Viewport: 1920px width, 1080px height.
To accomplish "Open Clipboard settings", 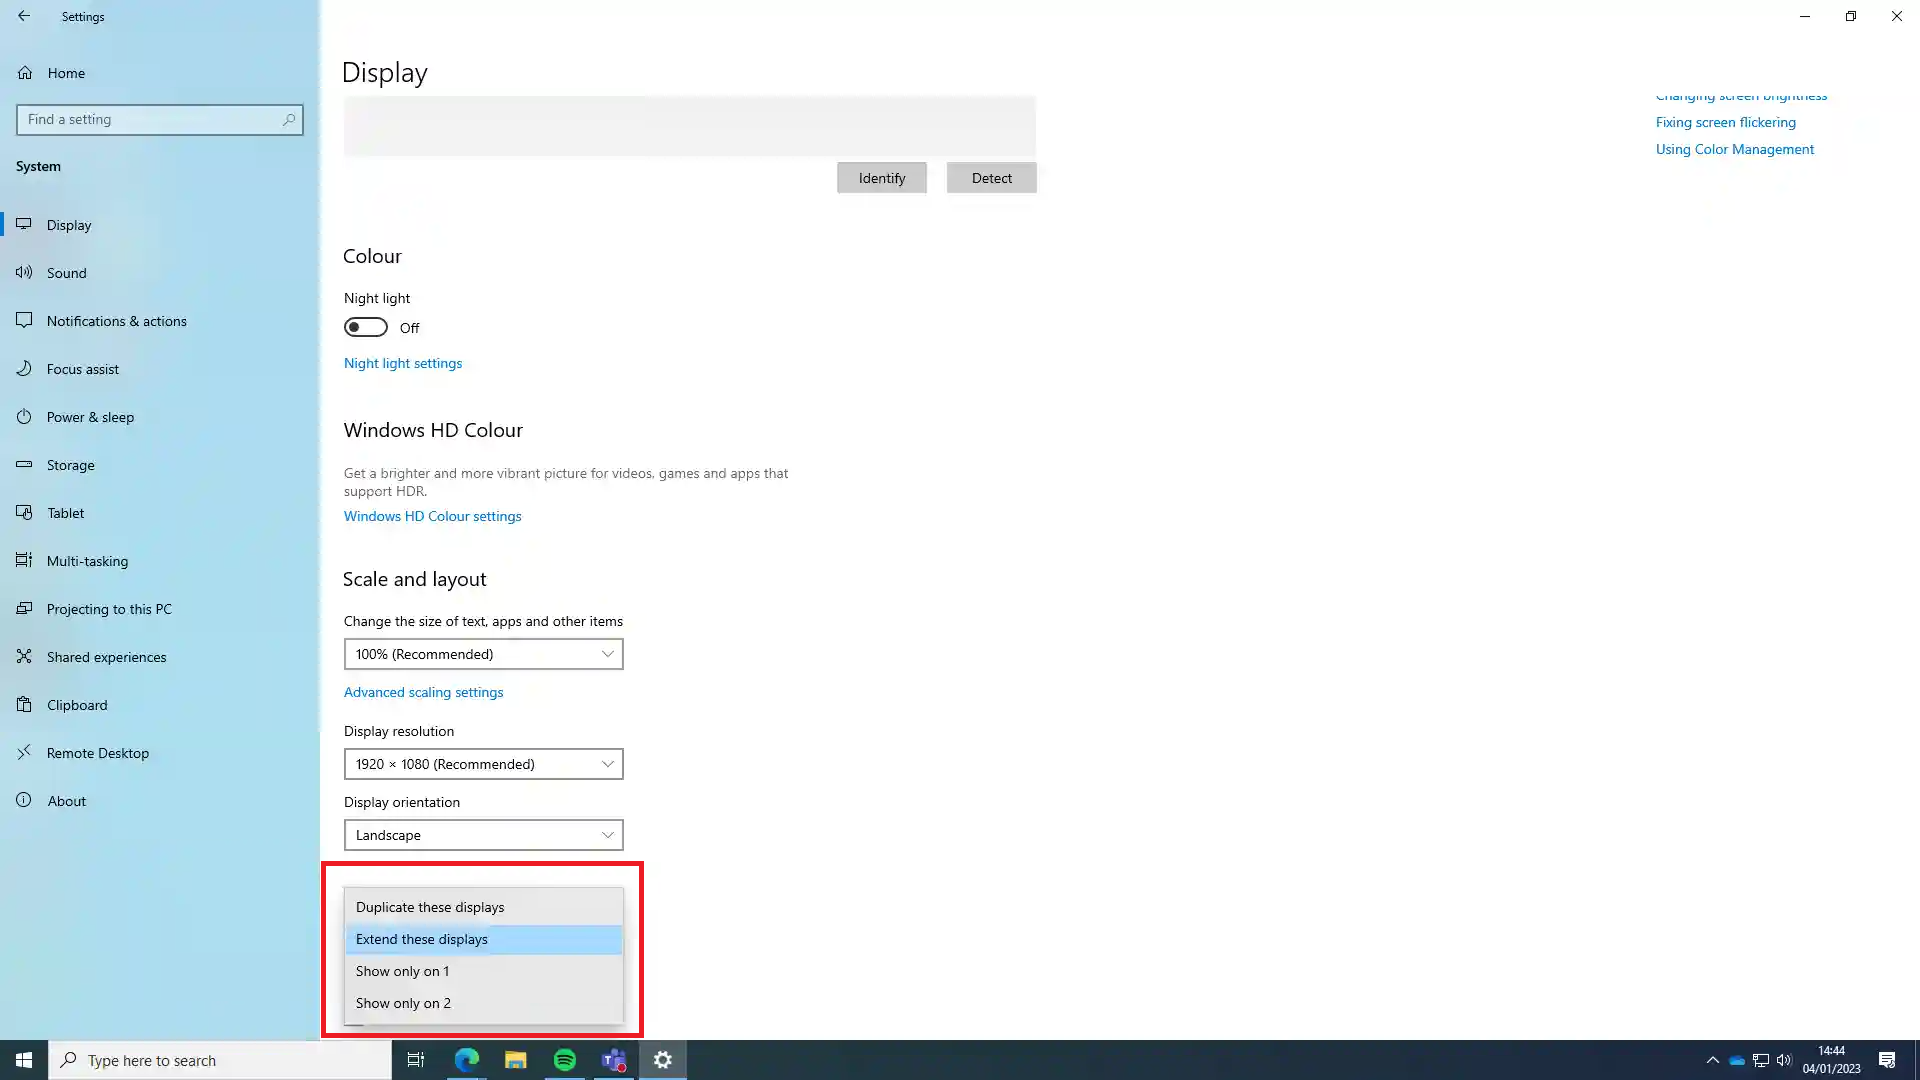I will (x=77, y=704).
